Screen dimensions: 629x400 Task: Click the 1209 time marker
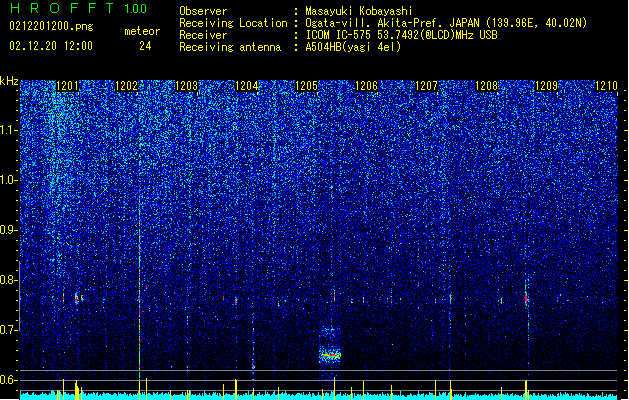tap(546, 86)
